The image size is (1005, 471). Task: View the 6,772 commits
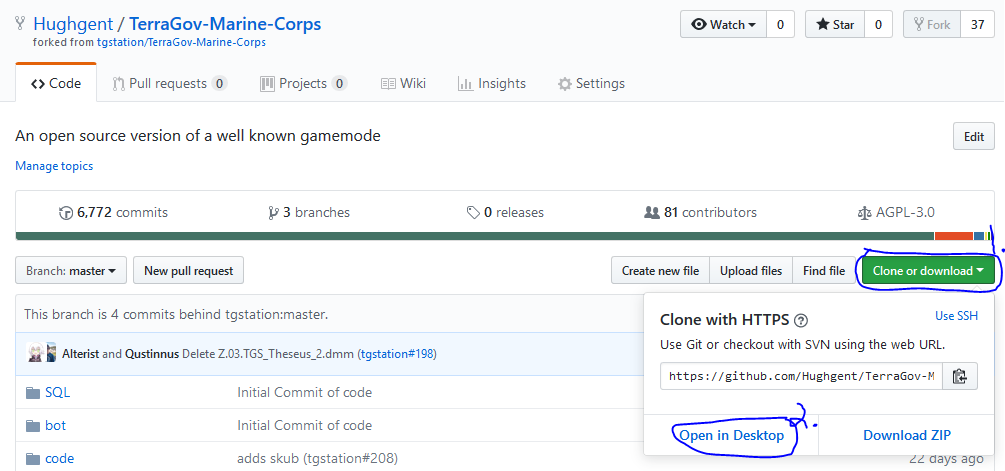pos(113,213)
